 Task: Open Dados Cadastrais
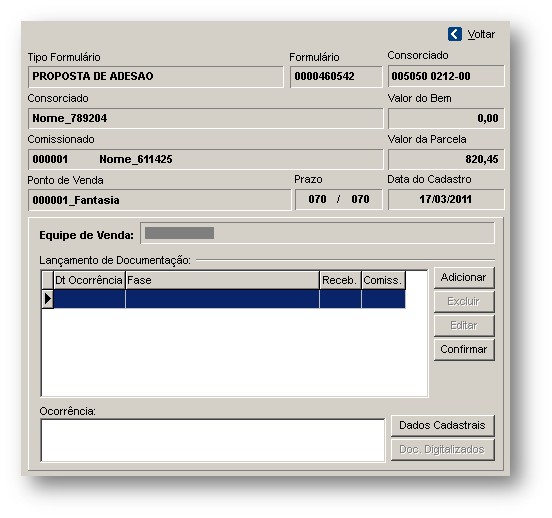443,425
